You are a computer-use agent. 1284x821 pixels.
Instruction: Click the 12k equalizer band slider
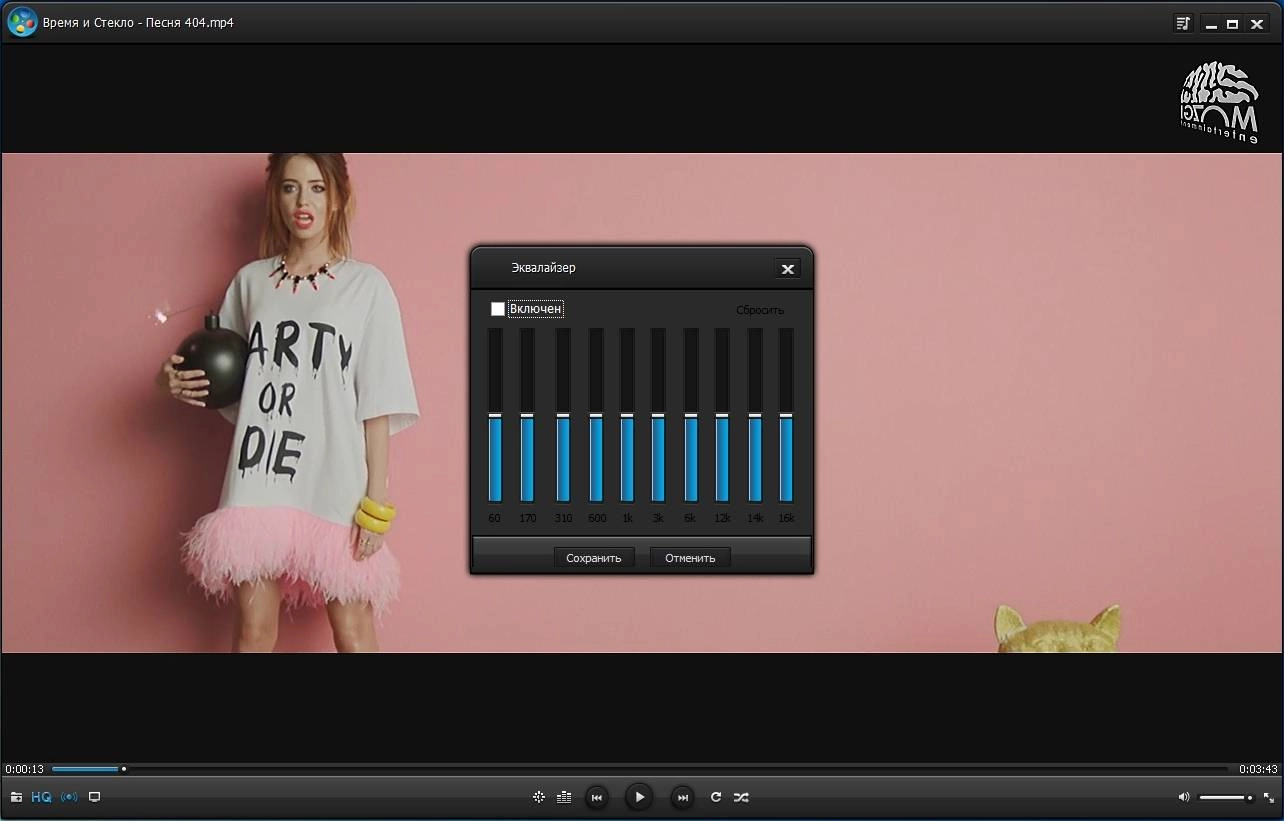point(722,415)
